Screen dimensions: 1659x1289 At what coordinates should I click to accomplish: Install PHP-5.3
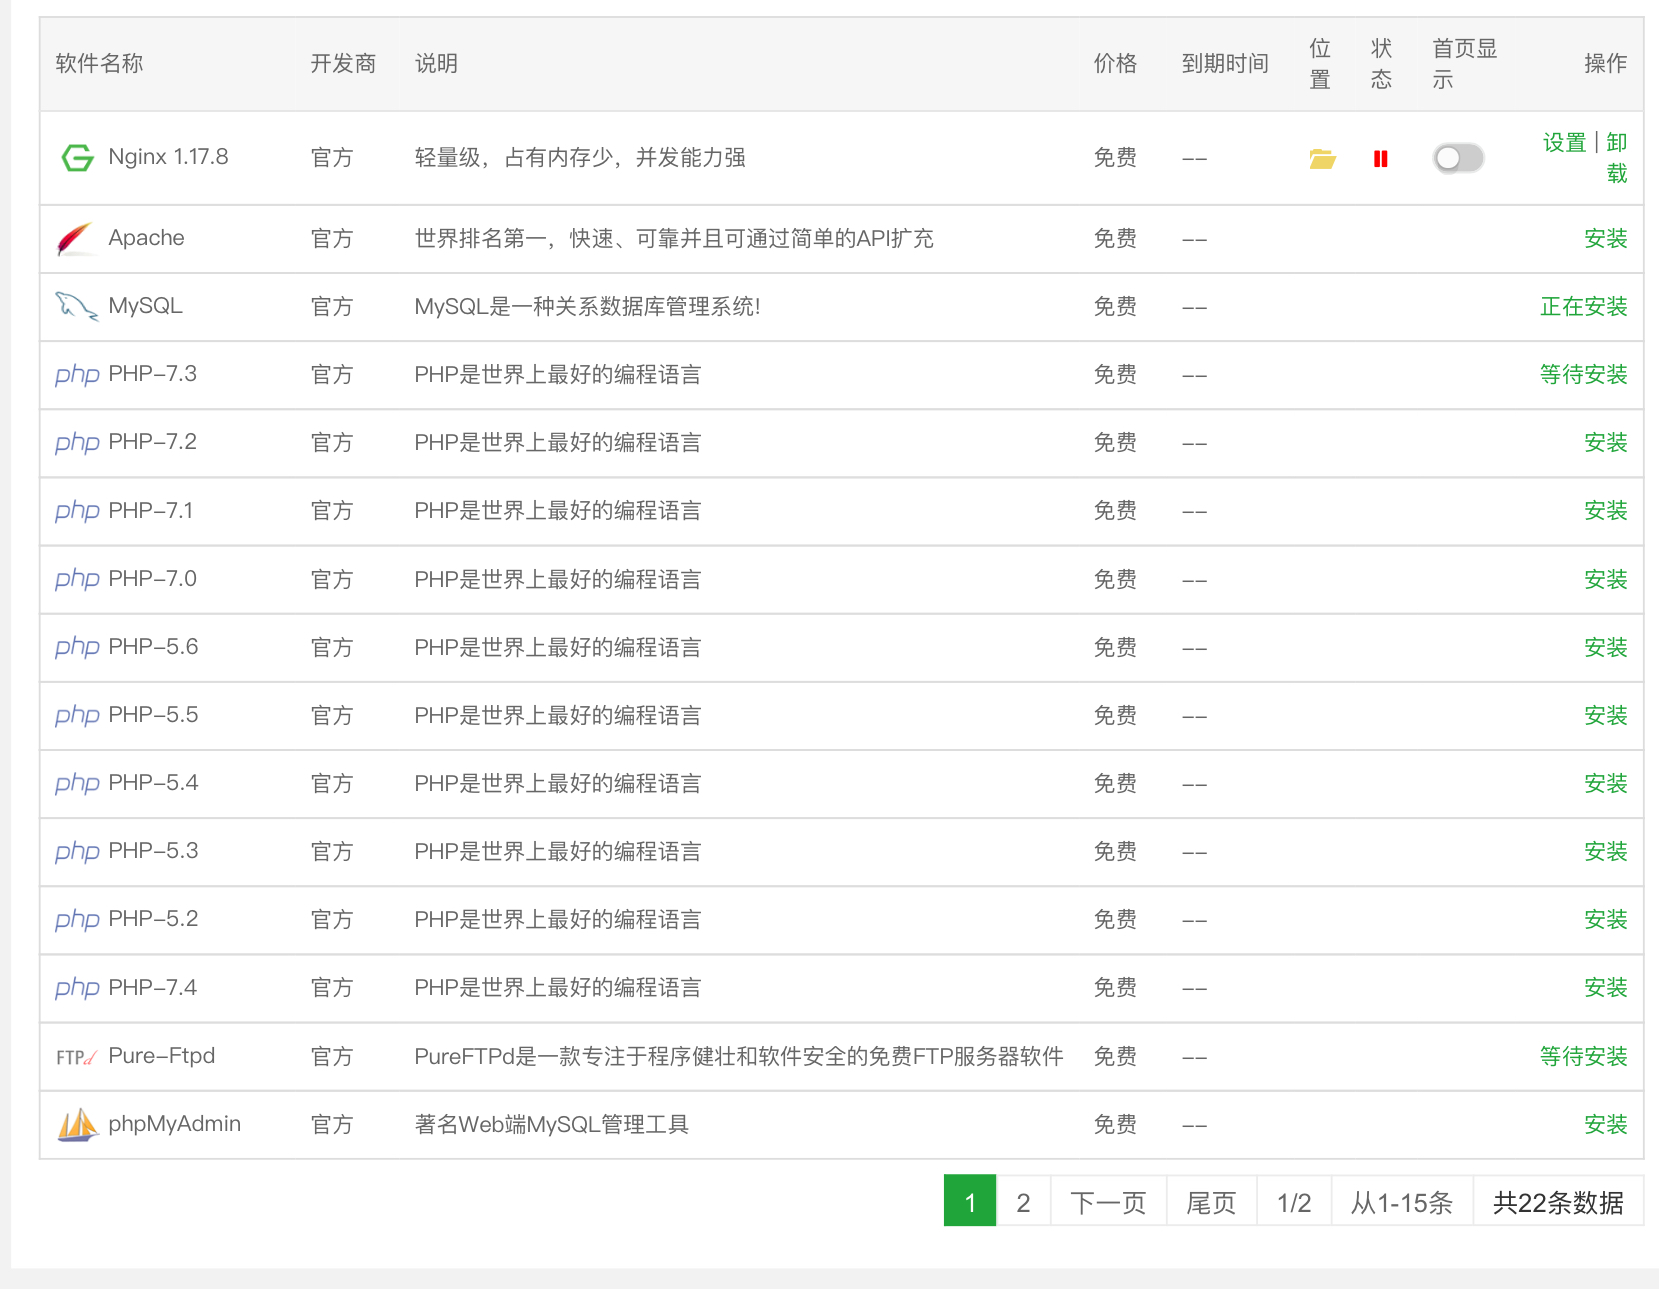point(1606,852)
